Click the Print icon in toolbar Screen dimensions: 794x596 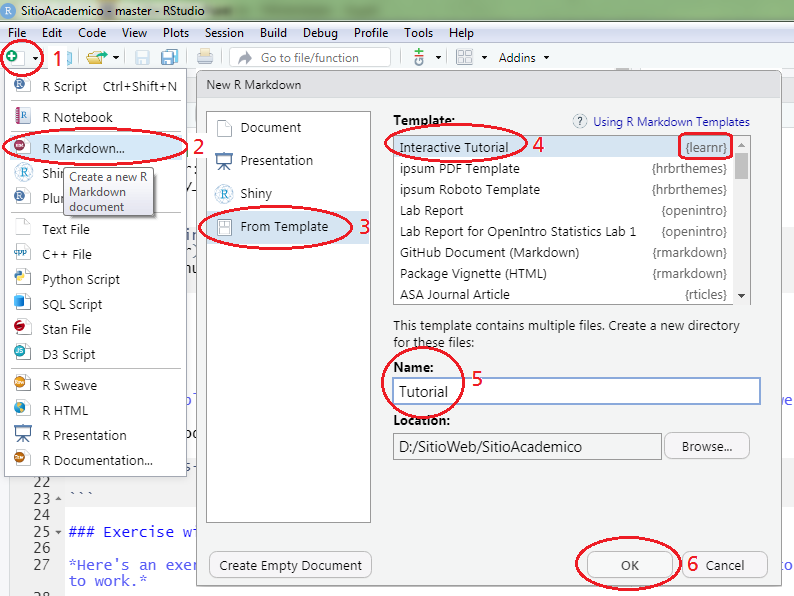[x=205, y=57]
